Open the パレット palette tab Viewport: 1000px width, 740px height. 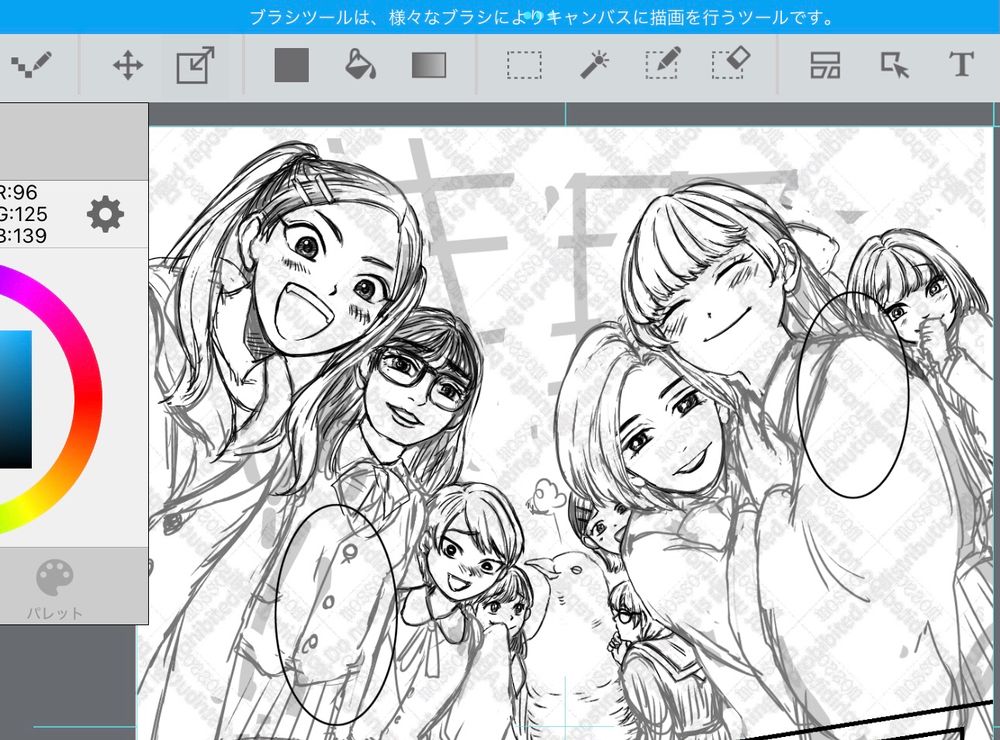(55, 590)
